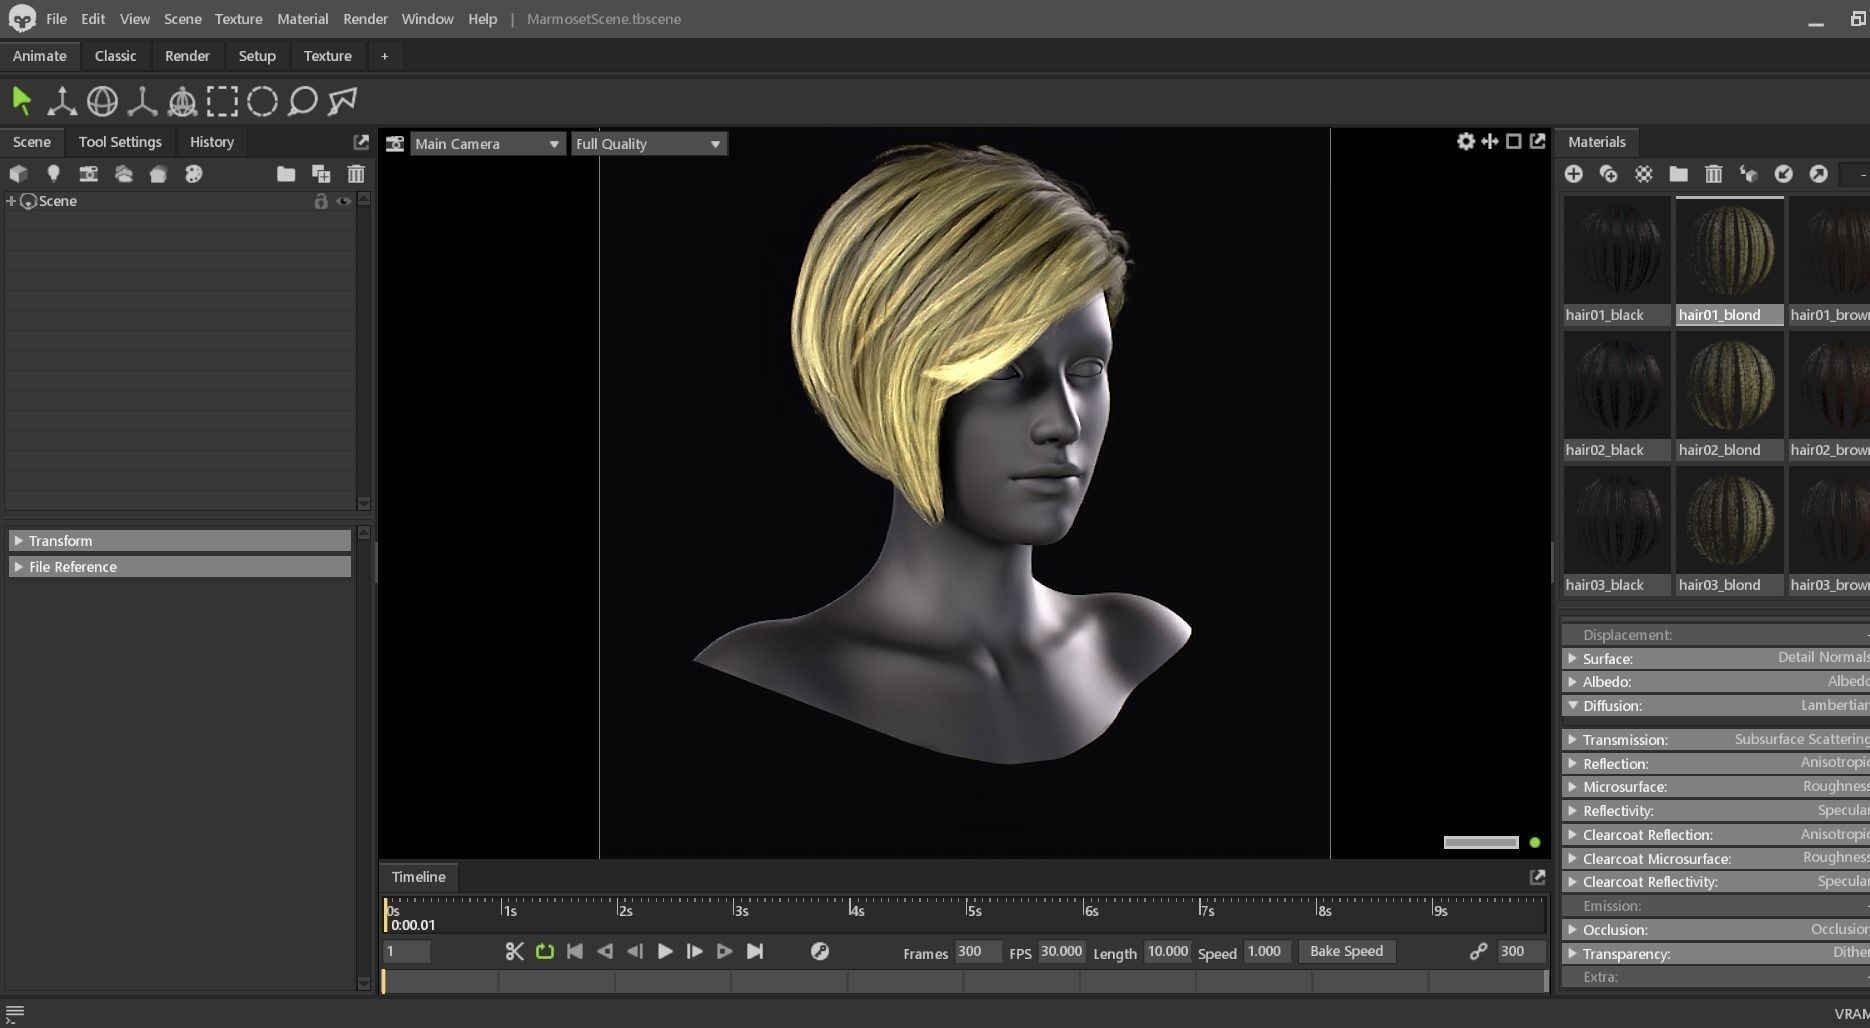The height and width of the screenshot is (1028, 1870).
Task: Open the Render menu
Action: point(365,19)
